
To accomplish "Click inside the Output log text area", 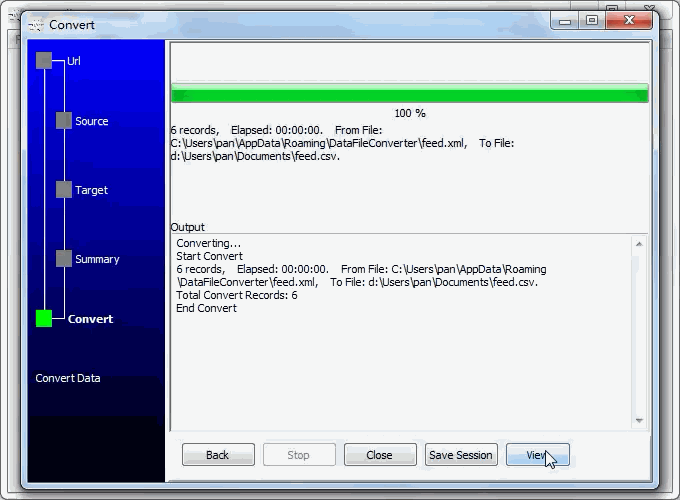I will click(400, 370).
